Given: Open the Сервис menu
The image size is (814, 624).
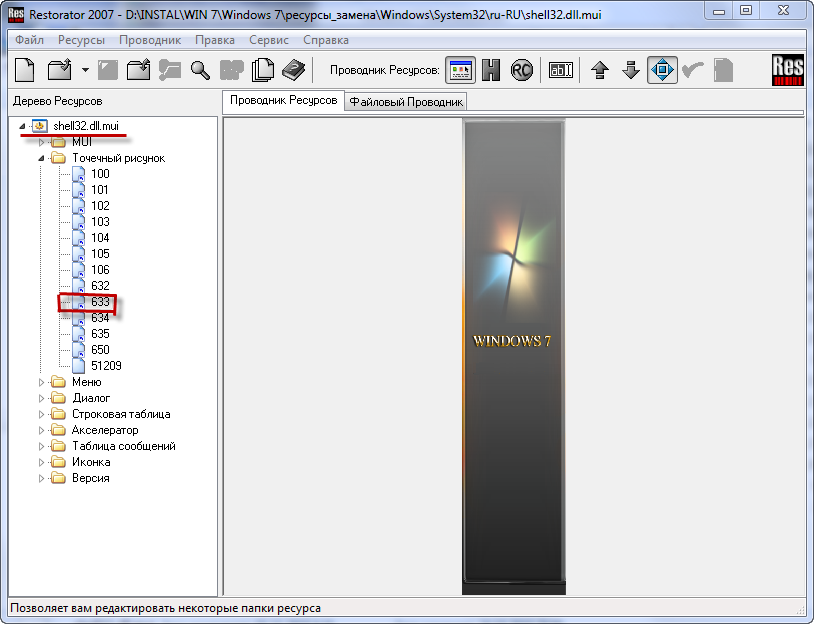Looking at the screenshot, I should [x=269, y=40].
